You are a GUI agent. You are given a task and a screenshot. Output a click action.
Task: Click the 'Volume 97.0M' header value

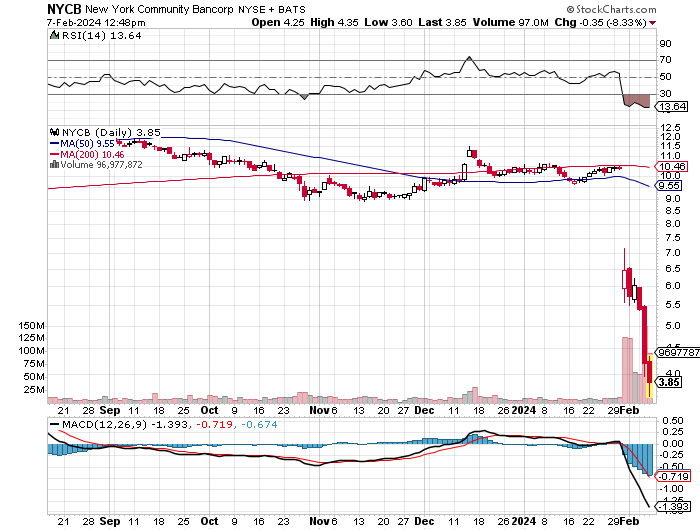tap(510, 22)
